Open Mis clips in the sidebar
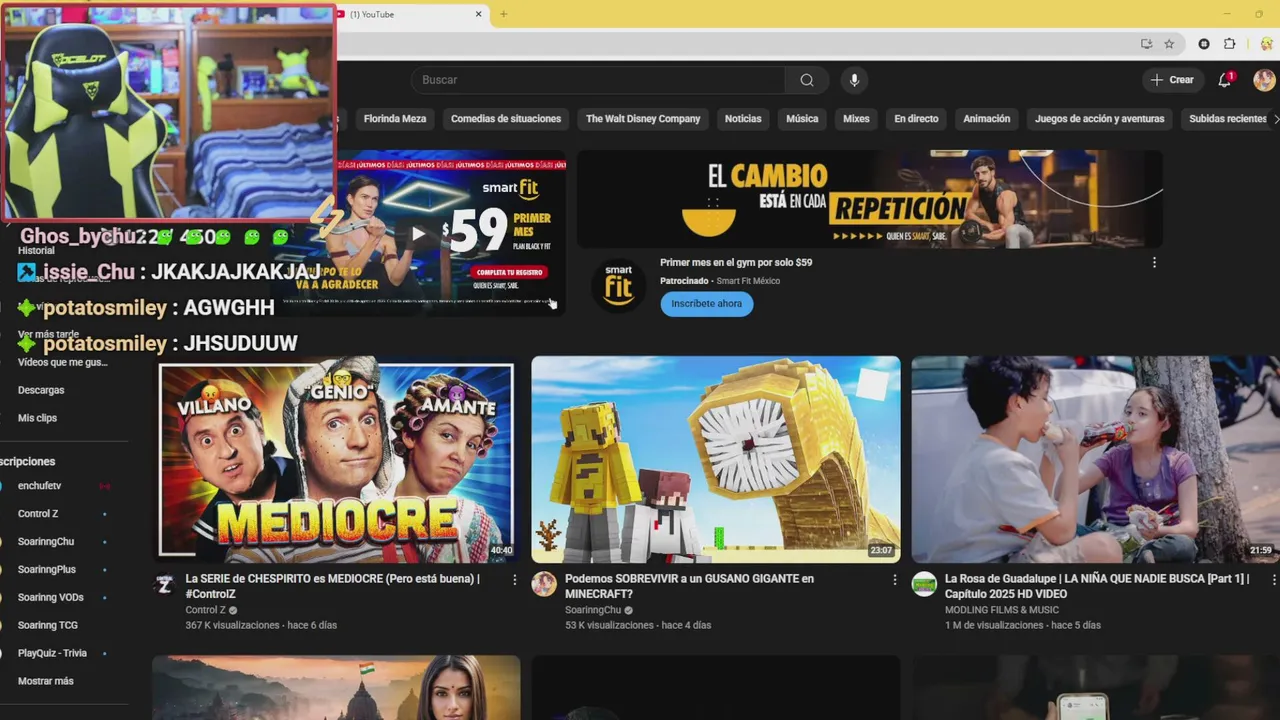The height and width of the screenshot is (720, 1280). pyautogui.click(x=37, y=418)
